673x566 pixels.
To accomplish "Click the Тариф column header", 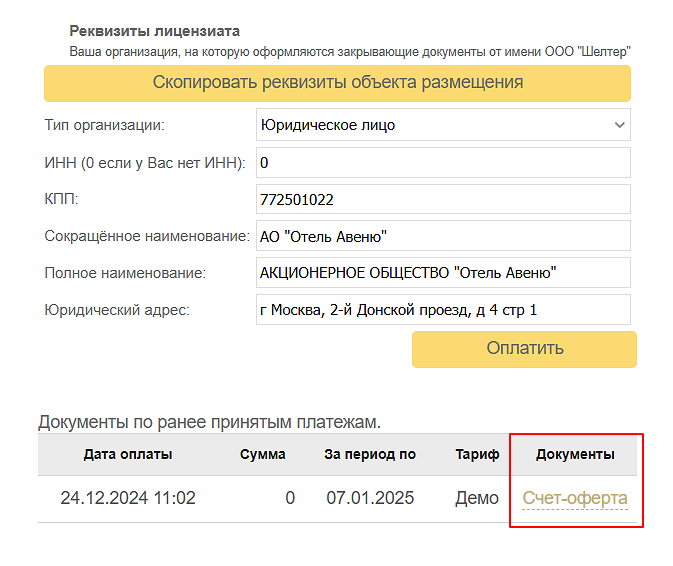I will point(477,454).
